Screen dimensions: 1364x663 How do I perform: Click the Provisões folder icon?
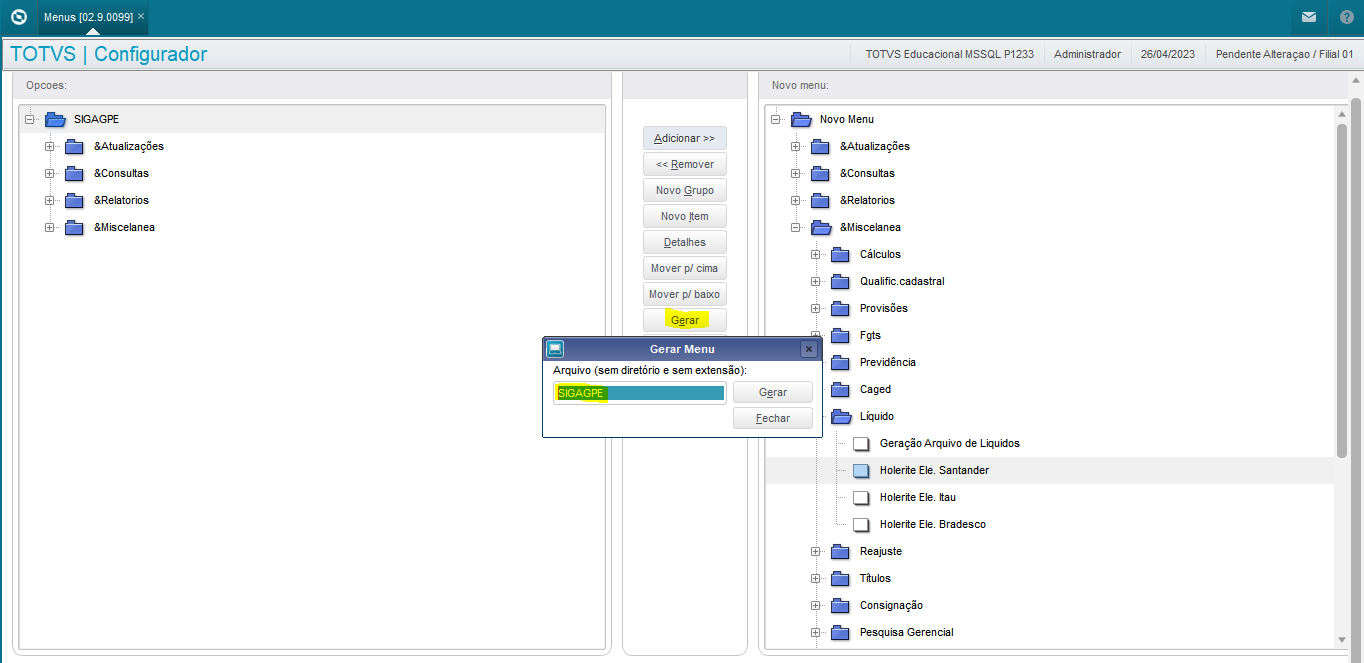pyautogui.click(x=841, y=308)
